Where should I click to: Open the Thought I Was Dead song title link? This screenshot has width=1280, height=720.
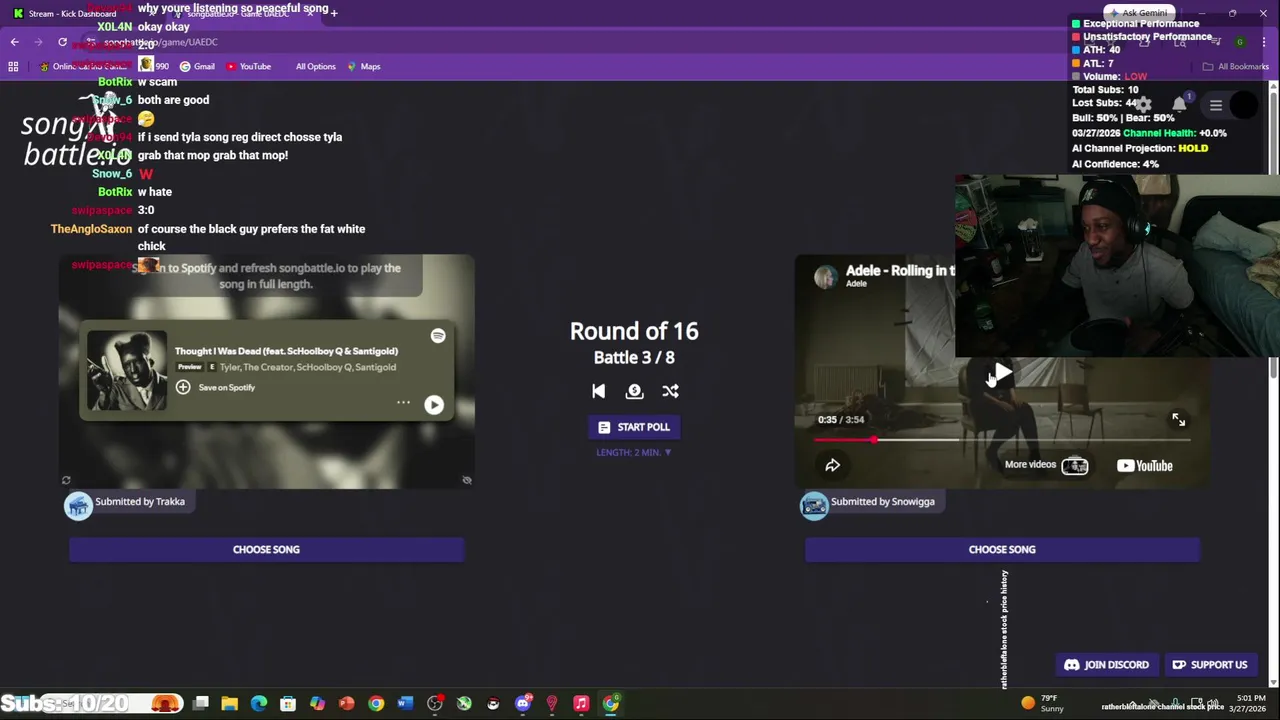pos(286,351)
